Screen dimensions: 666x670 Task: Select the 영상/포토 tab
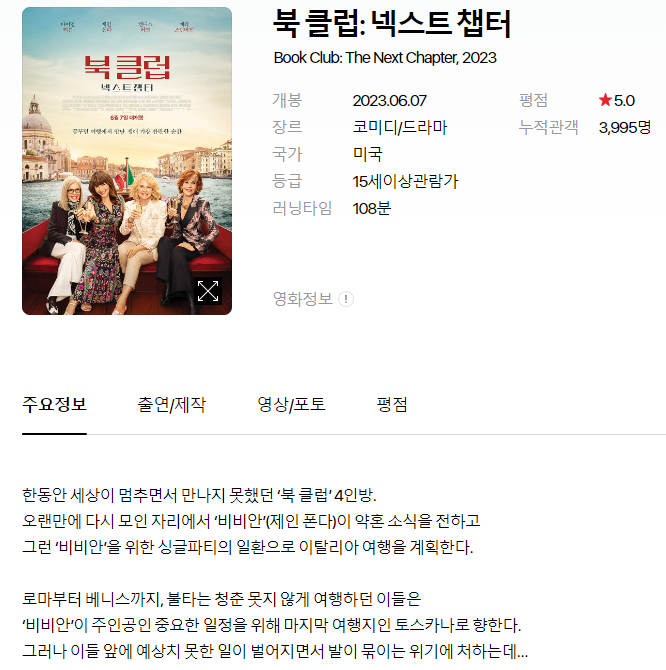[x=291, y=404]
